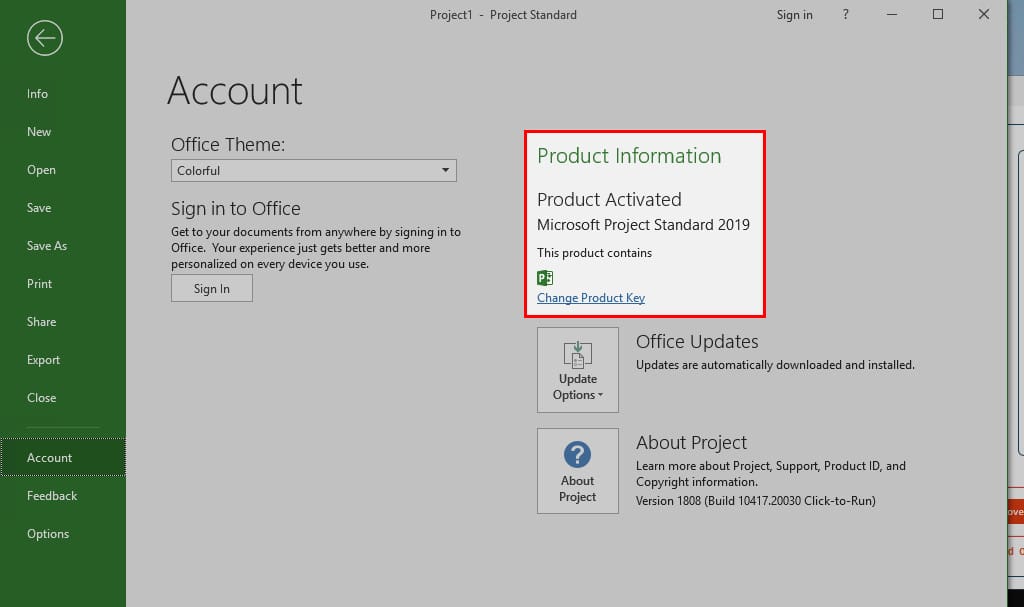
Task: Click the About Project heading text
Action: click(x=691, y=442)
